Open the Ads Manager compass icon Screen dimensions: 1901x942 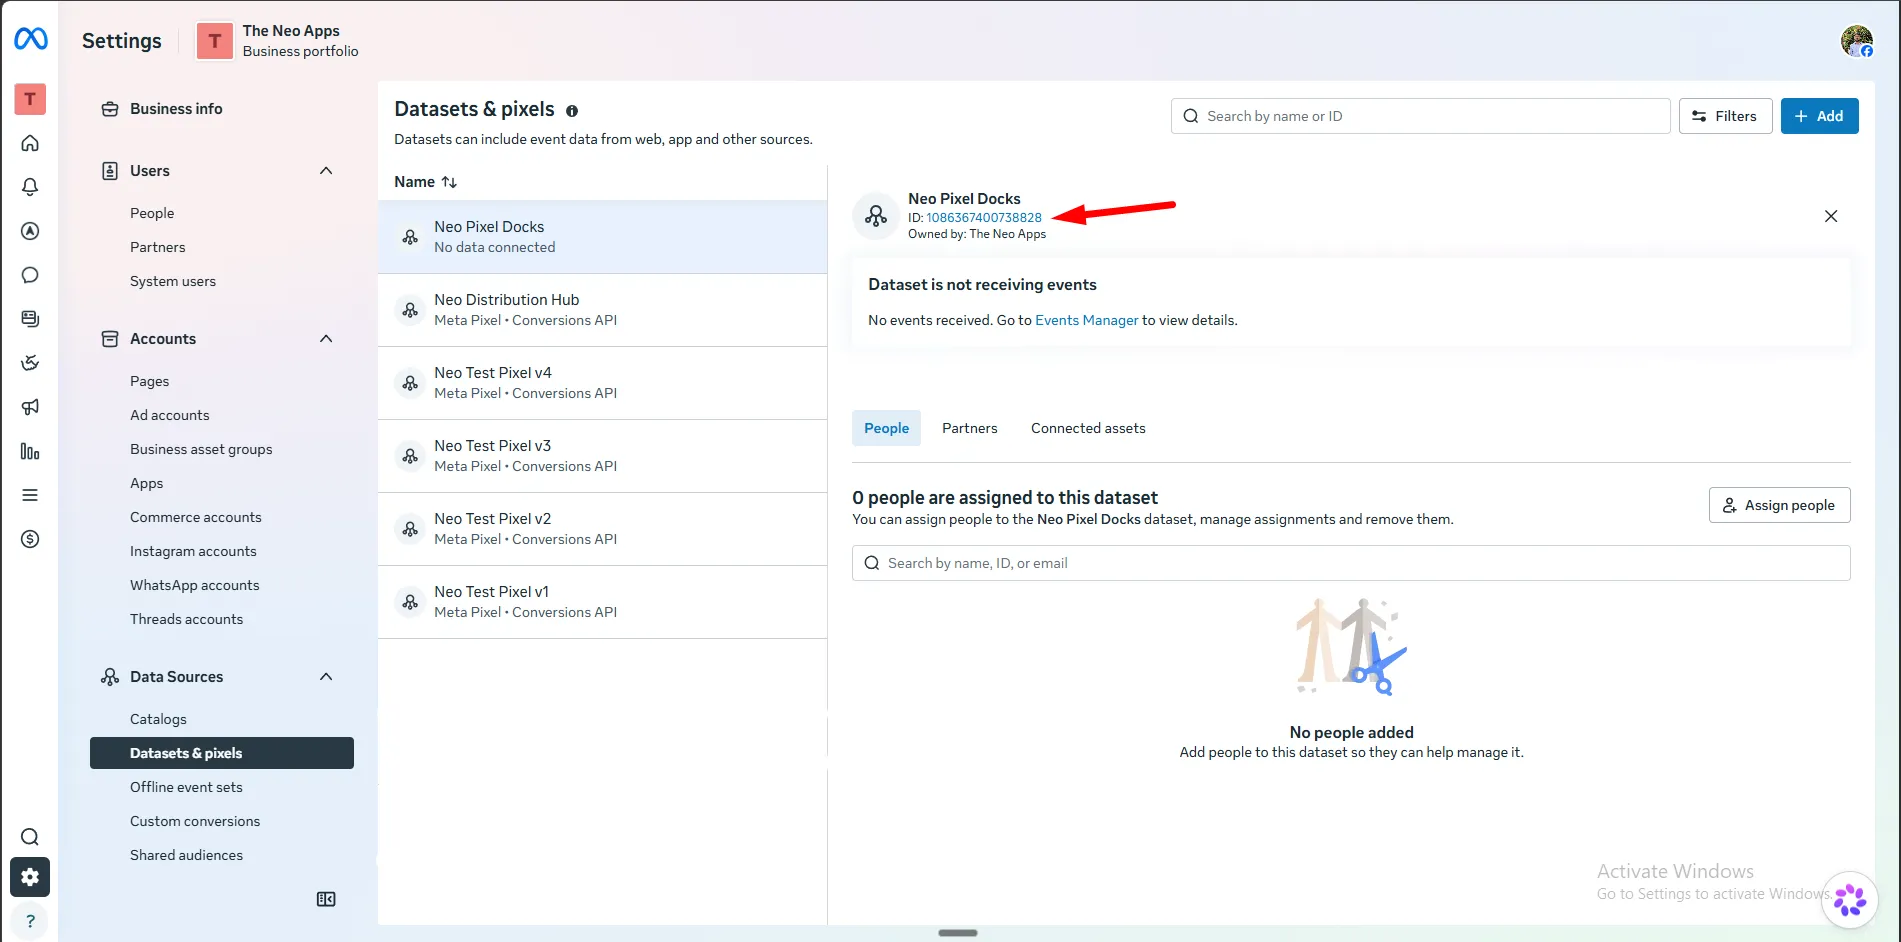point(30,231)
